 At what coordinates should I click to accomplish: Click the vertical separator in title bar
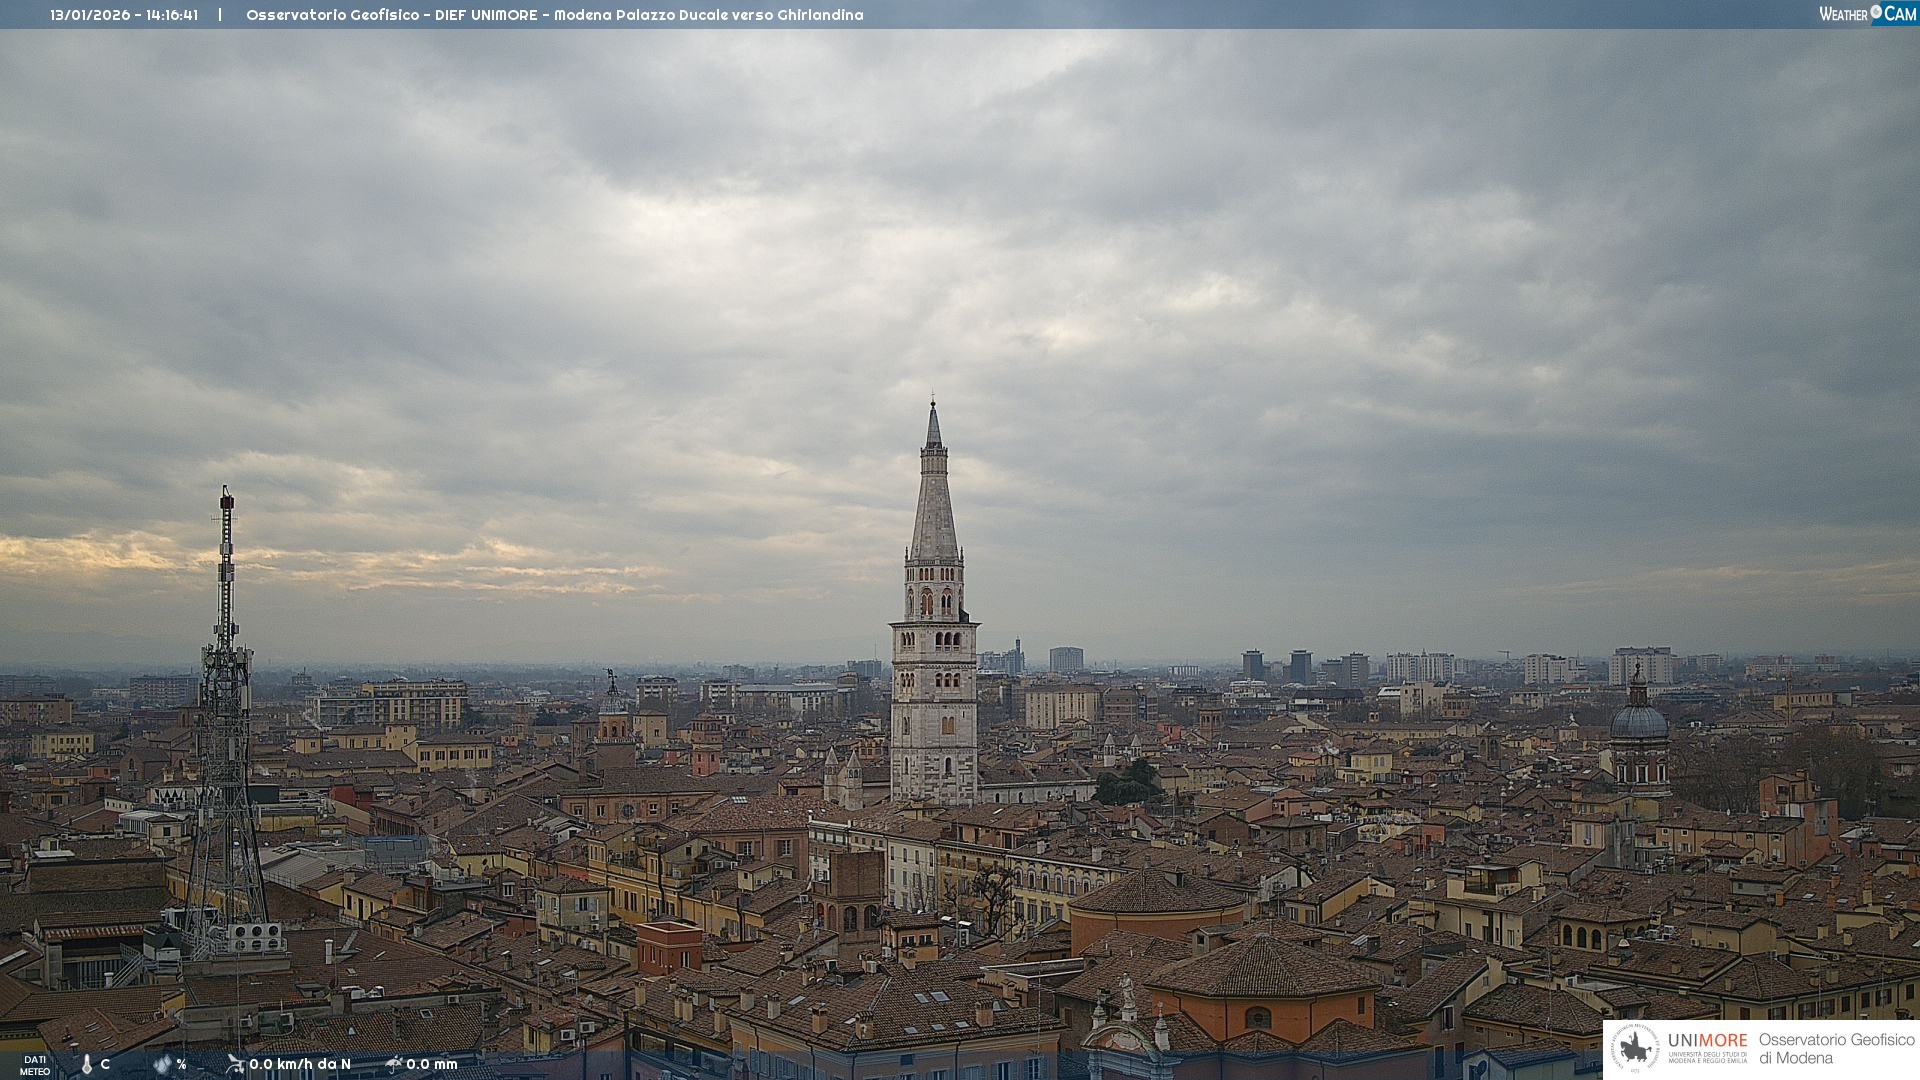[x=220, y=15]
